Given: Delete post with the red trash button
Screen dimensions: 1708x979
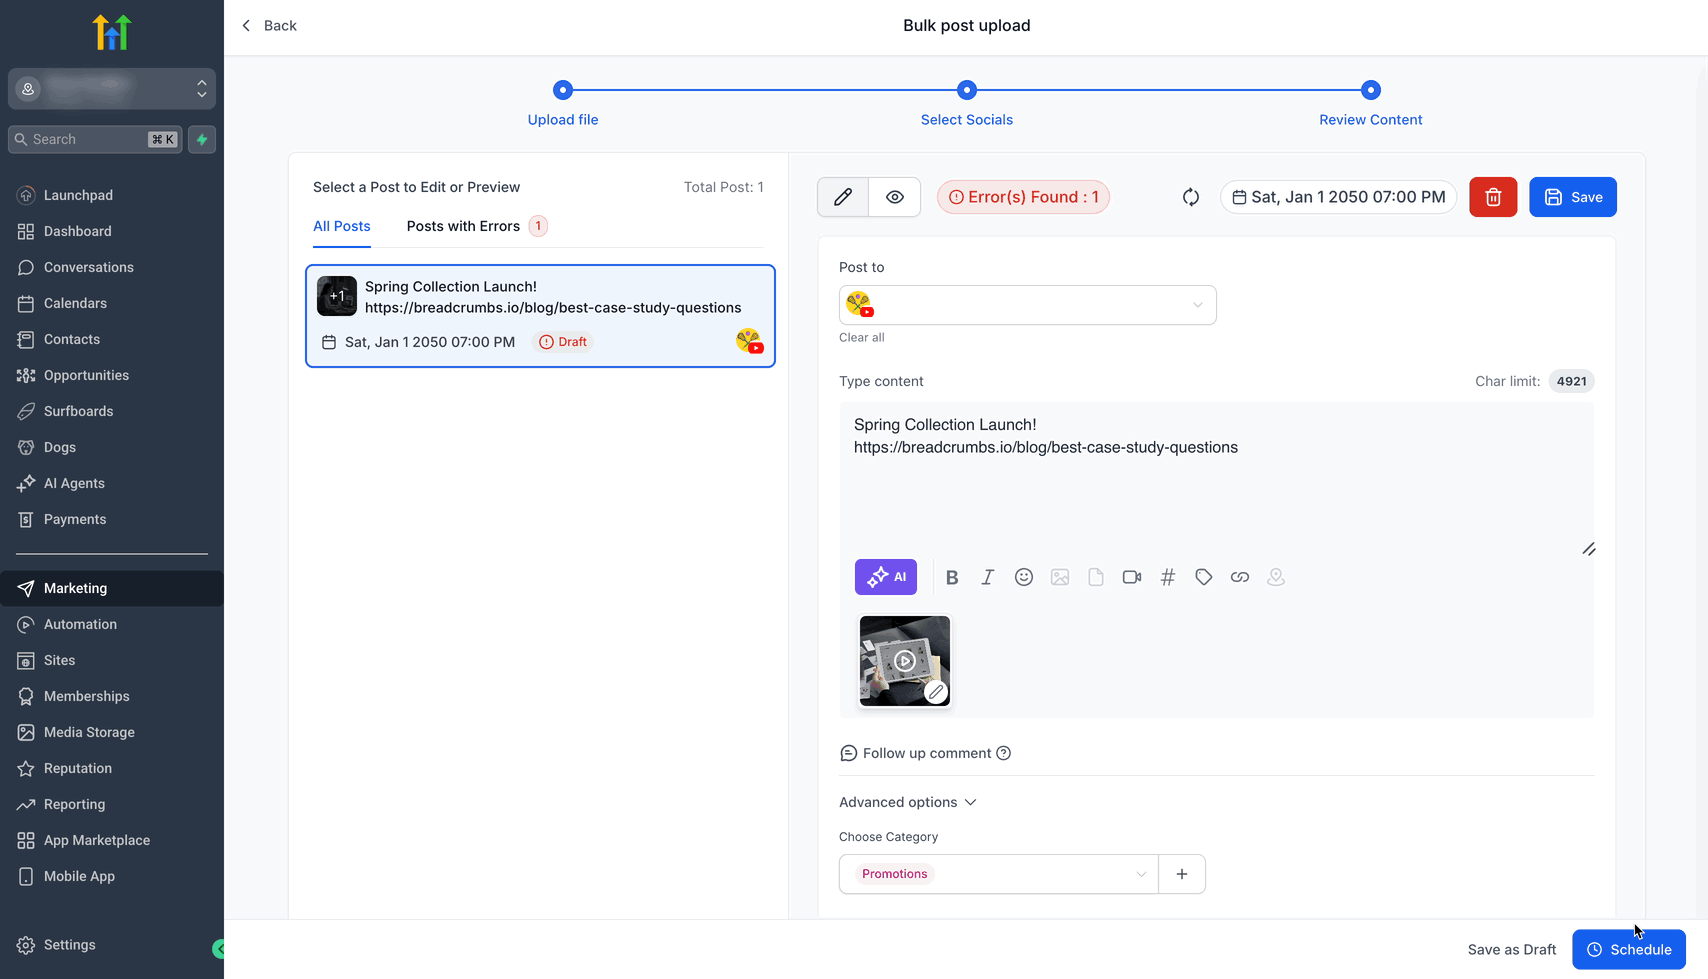Looking at the screenshot, I should (x=1492, y=197).
